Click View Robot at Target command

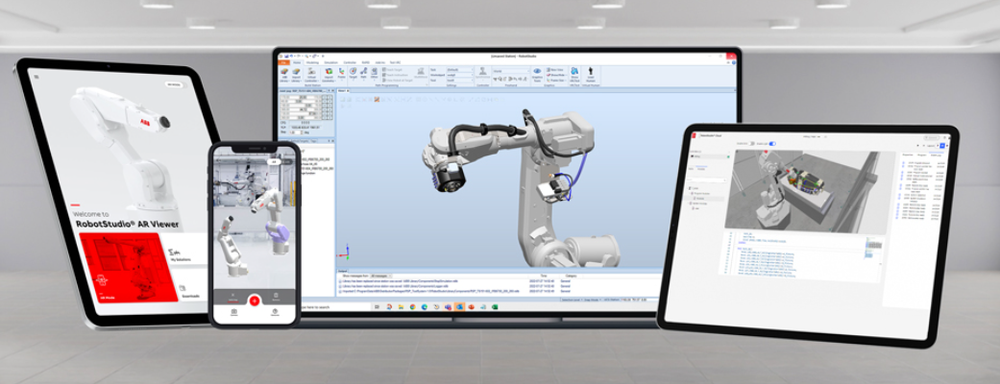397,80
